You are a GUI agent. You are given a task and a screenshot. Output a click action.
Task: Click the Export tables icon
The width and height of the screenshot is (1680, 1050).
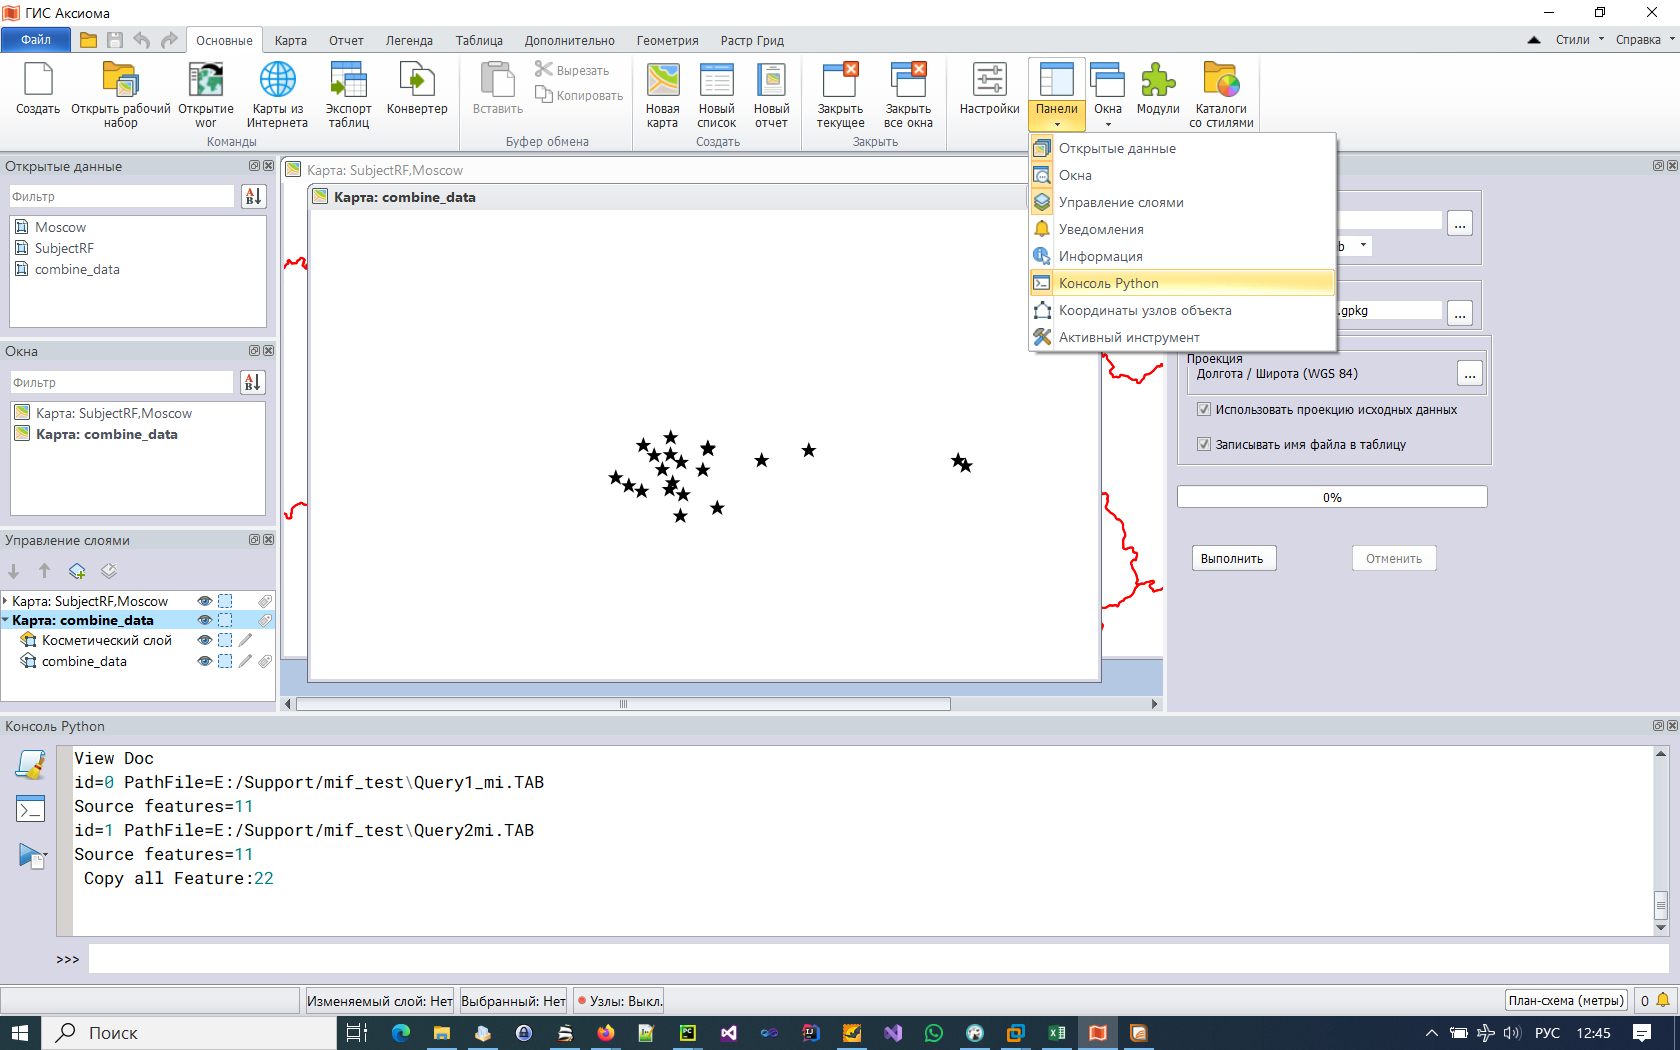[348, 90]
